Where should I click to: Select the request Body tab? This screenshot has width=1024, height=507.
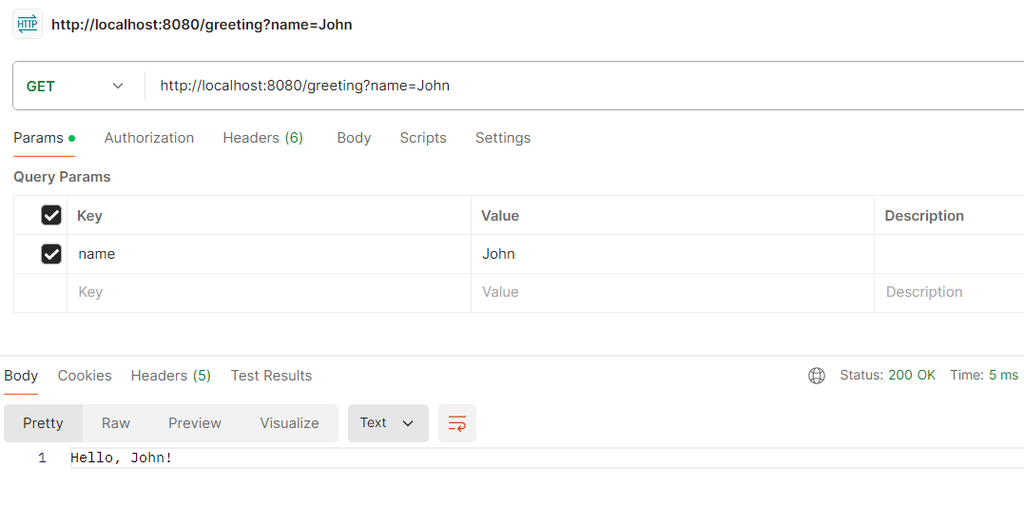tap(354, 138)
